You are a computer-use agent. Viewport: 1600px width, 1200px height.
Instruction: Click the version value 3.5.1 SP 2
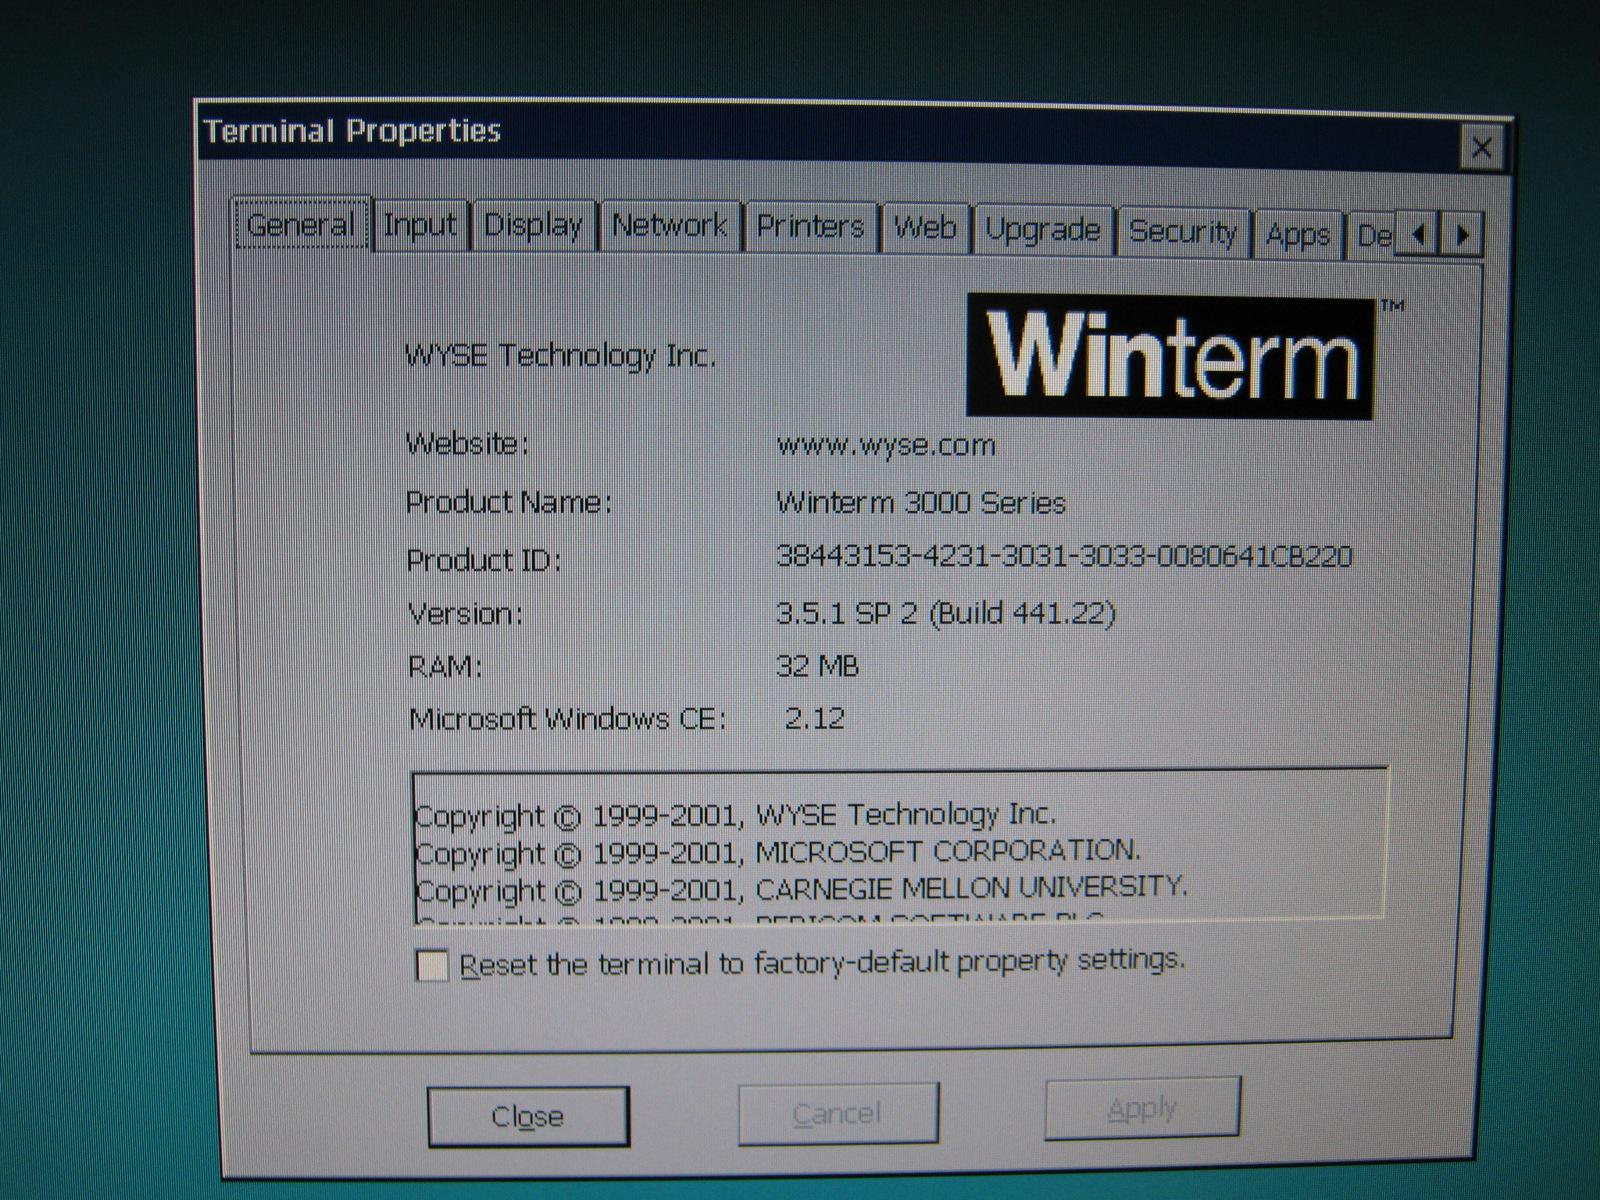946,612
